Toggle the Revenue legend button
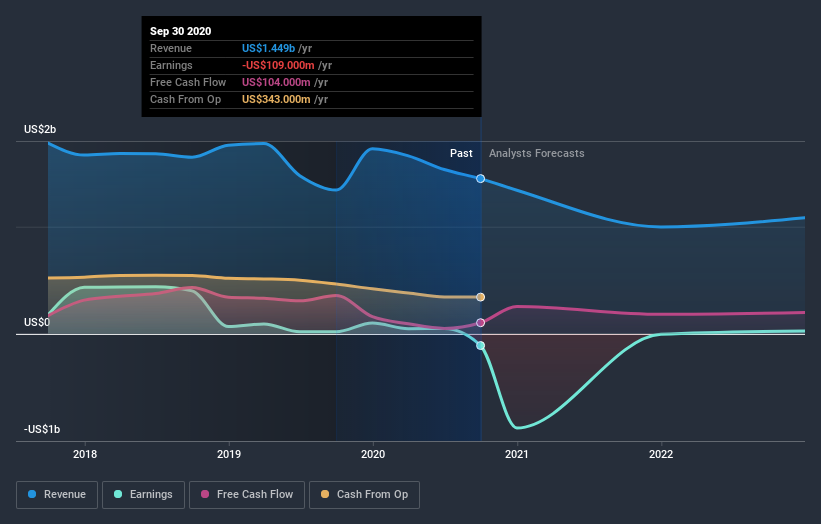 pos(57,495)
